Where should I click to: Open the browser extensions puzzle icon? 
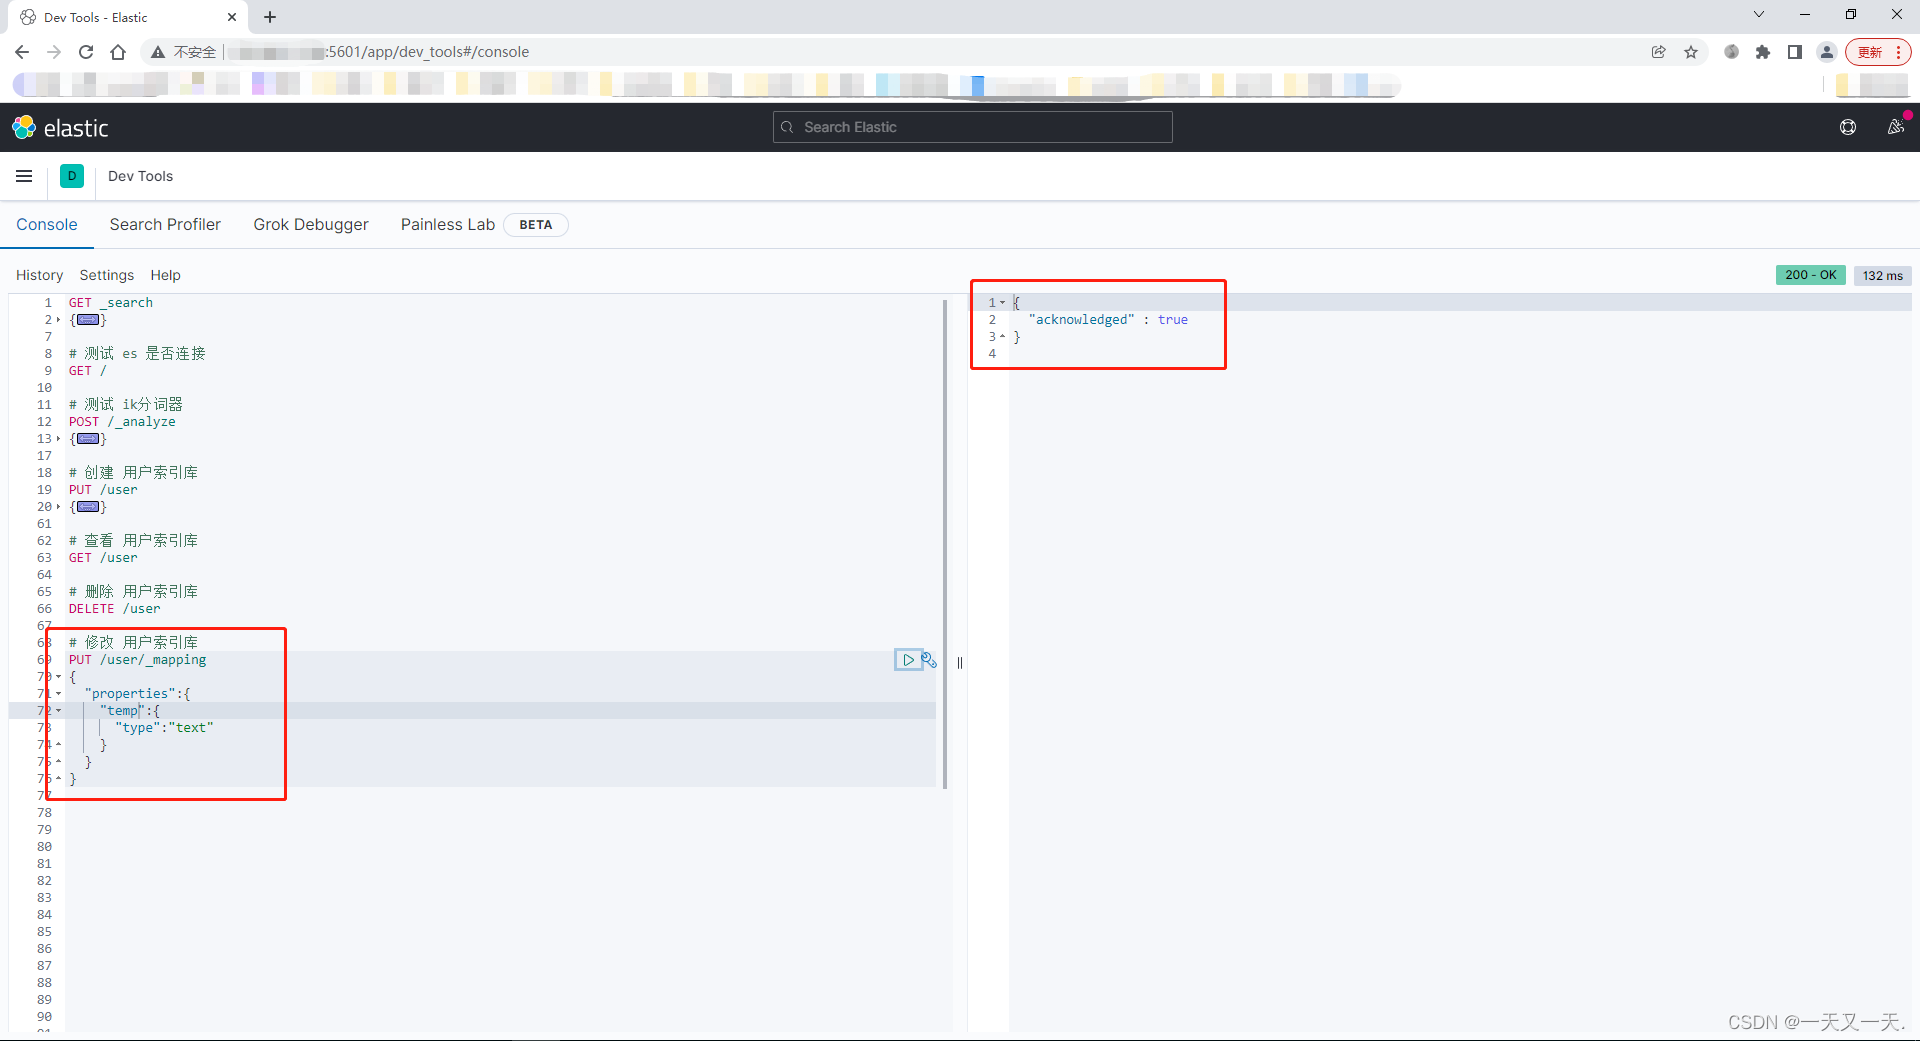(x=1763, y=51)
